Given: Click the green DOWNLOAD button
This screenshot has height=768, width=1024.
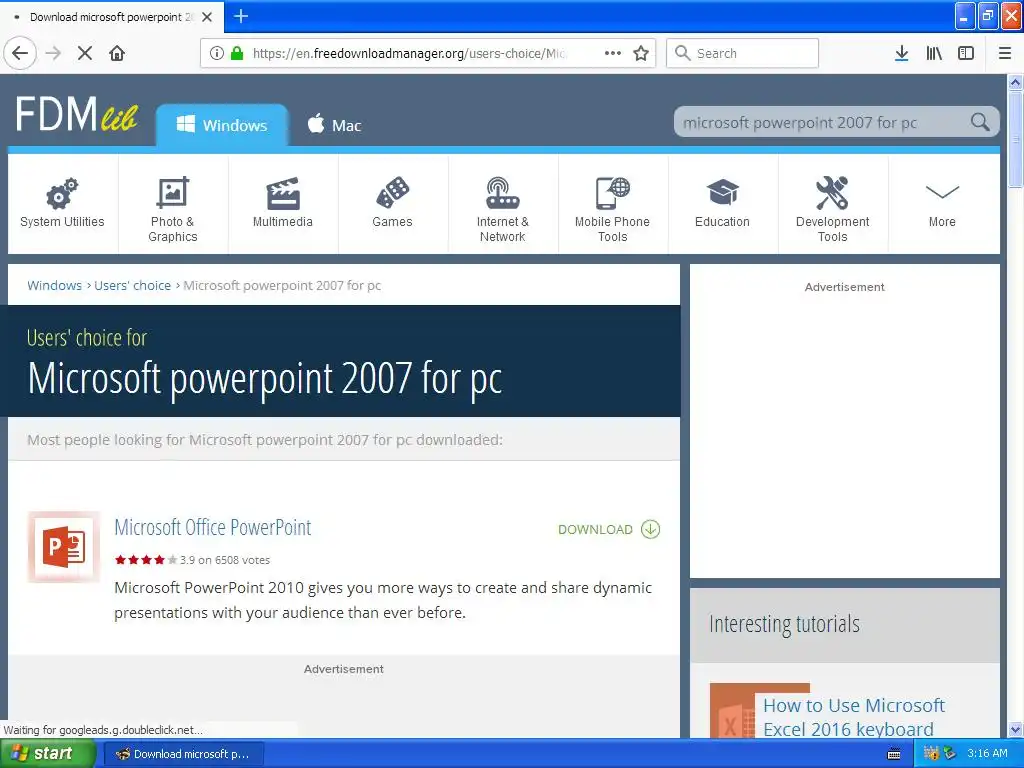Looking at the screenshot, I should tap(609, 529).
